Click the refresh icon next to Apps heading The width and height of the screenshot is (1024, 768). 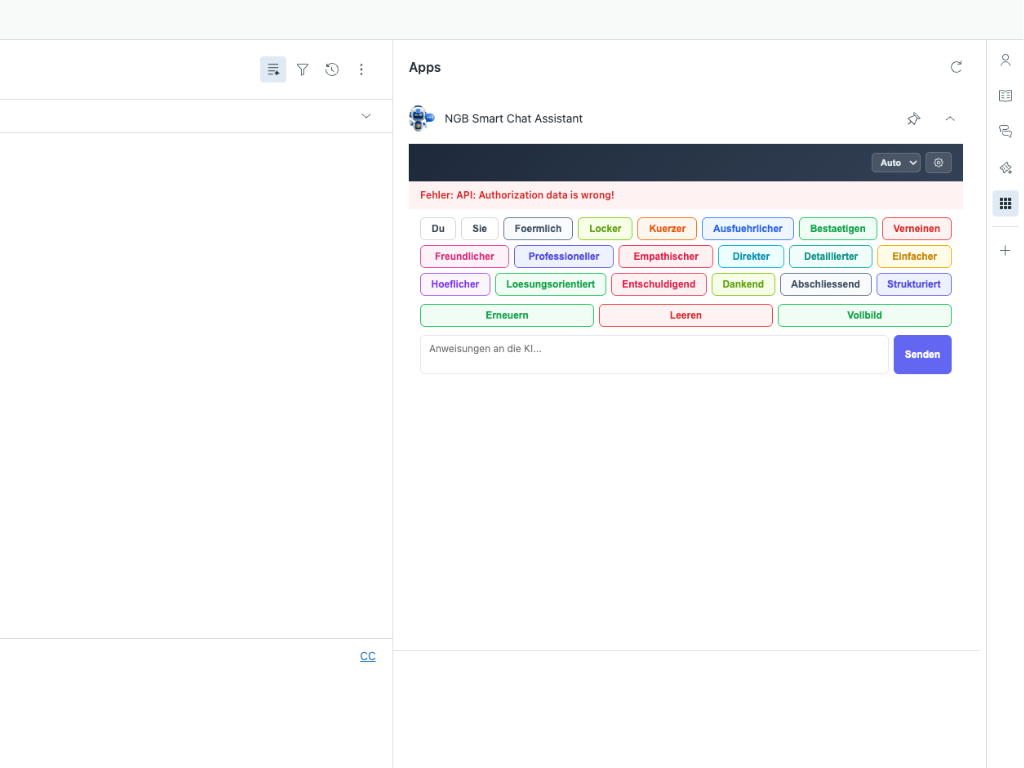coord(956,67)
